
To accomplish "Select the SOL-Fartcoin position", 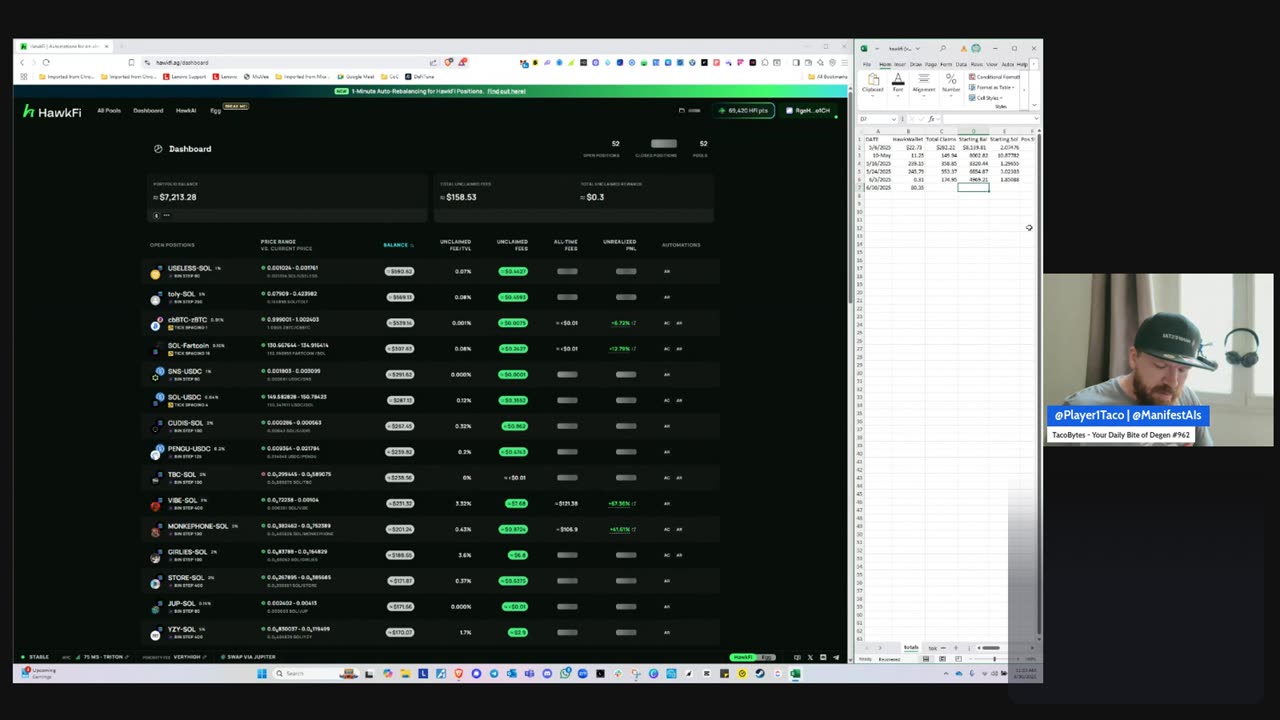I will point(430,349).
